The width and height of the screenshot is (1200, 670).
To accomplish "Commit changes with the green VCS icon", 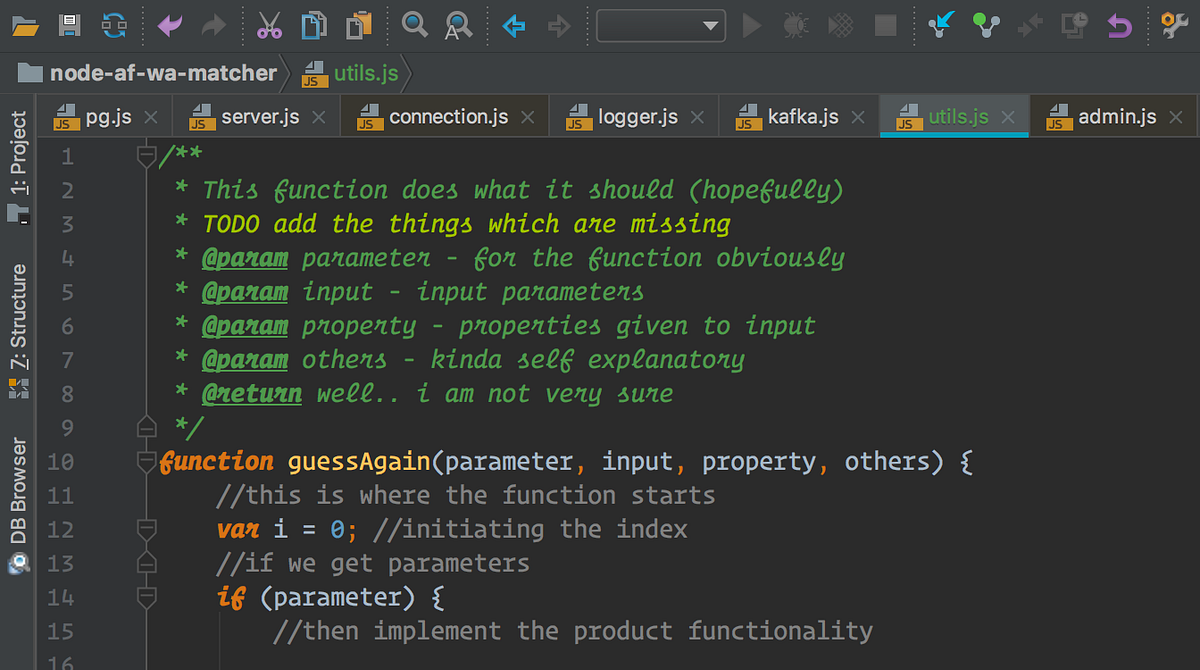I will tap(986, 25).
